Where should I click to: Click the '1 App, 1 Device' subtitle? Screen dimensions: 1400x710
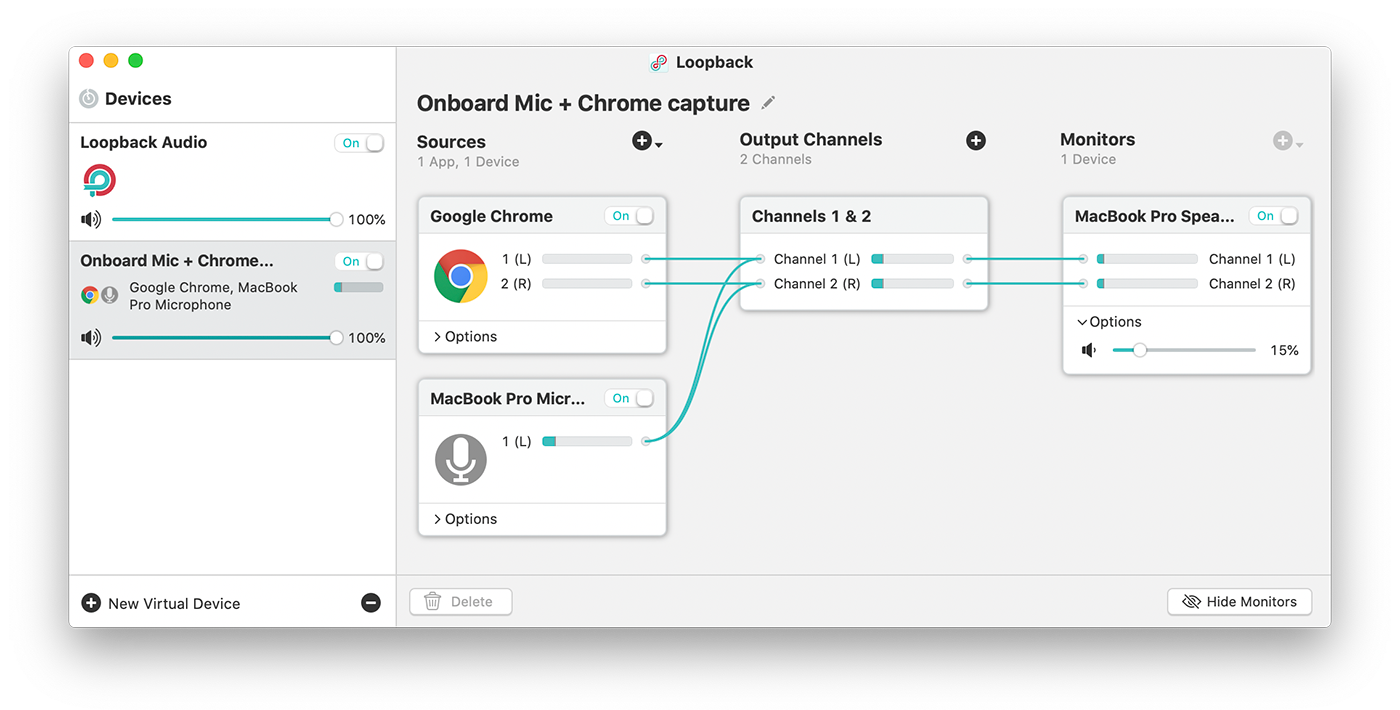(468, 162)
